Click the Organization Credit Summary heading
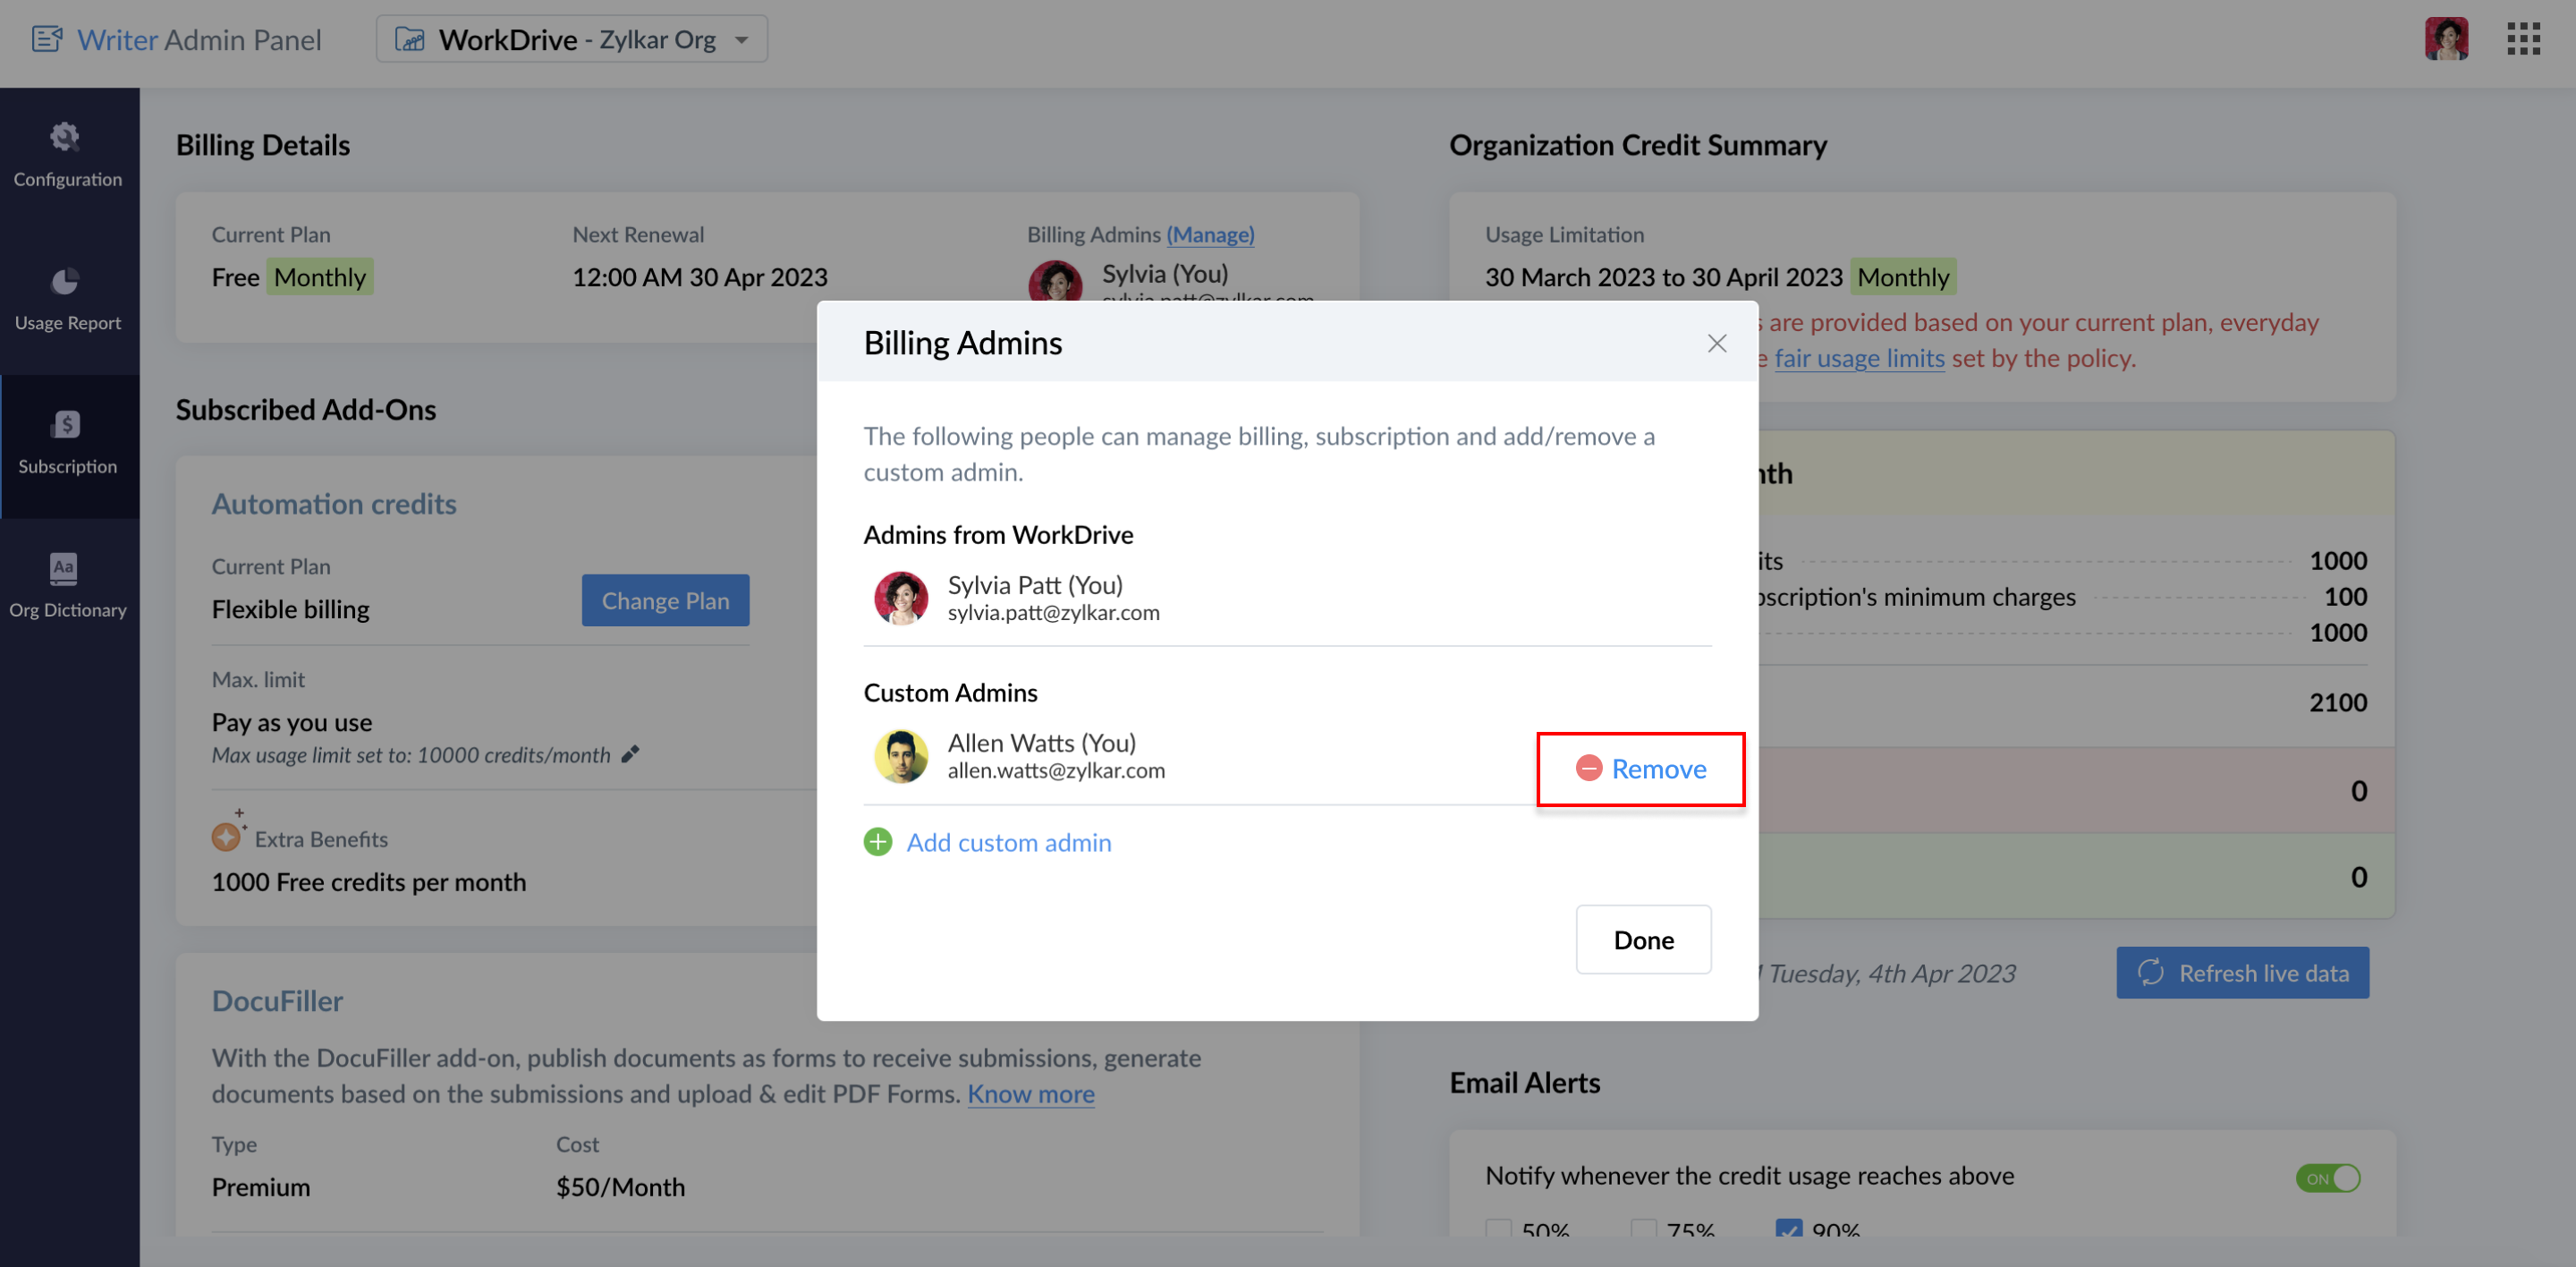Image resolution: width=2576 pixels, height=1267 pixels. point(1638,145)
